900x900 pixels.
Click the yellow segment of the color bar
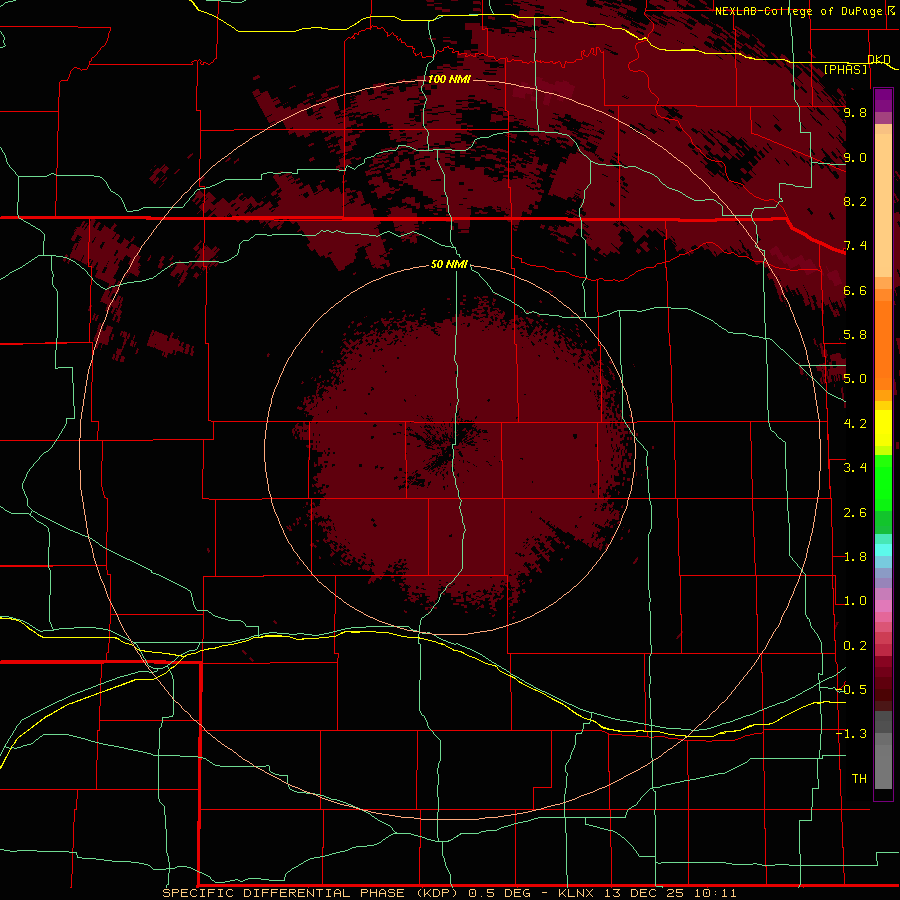coord(883,428)
